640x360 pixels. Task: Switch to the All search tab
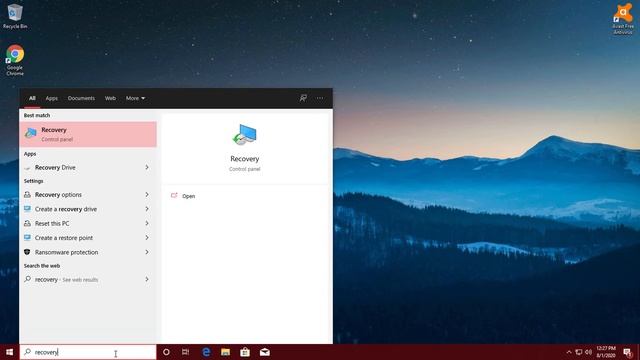(32, 98)
